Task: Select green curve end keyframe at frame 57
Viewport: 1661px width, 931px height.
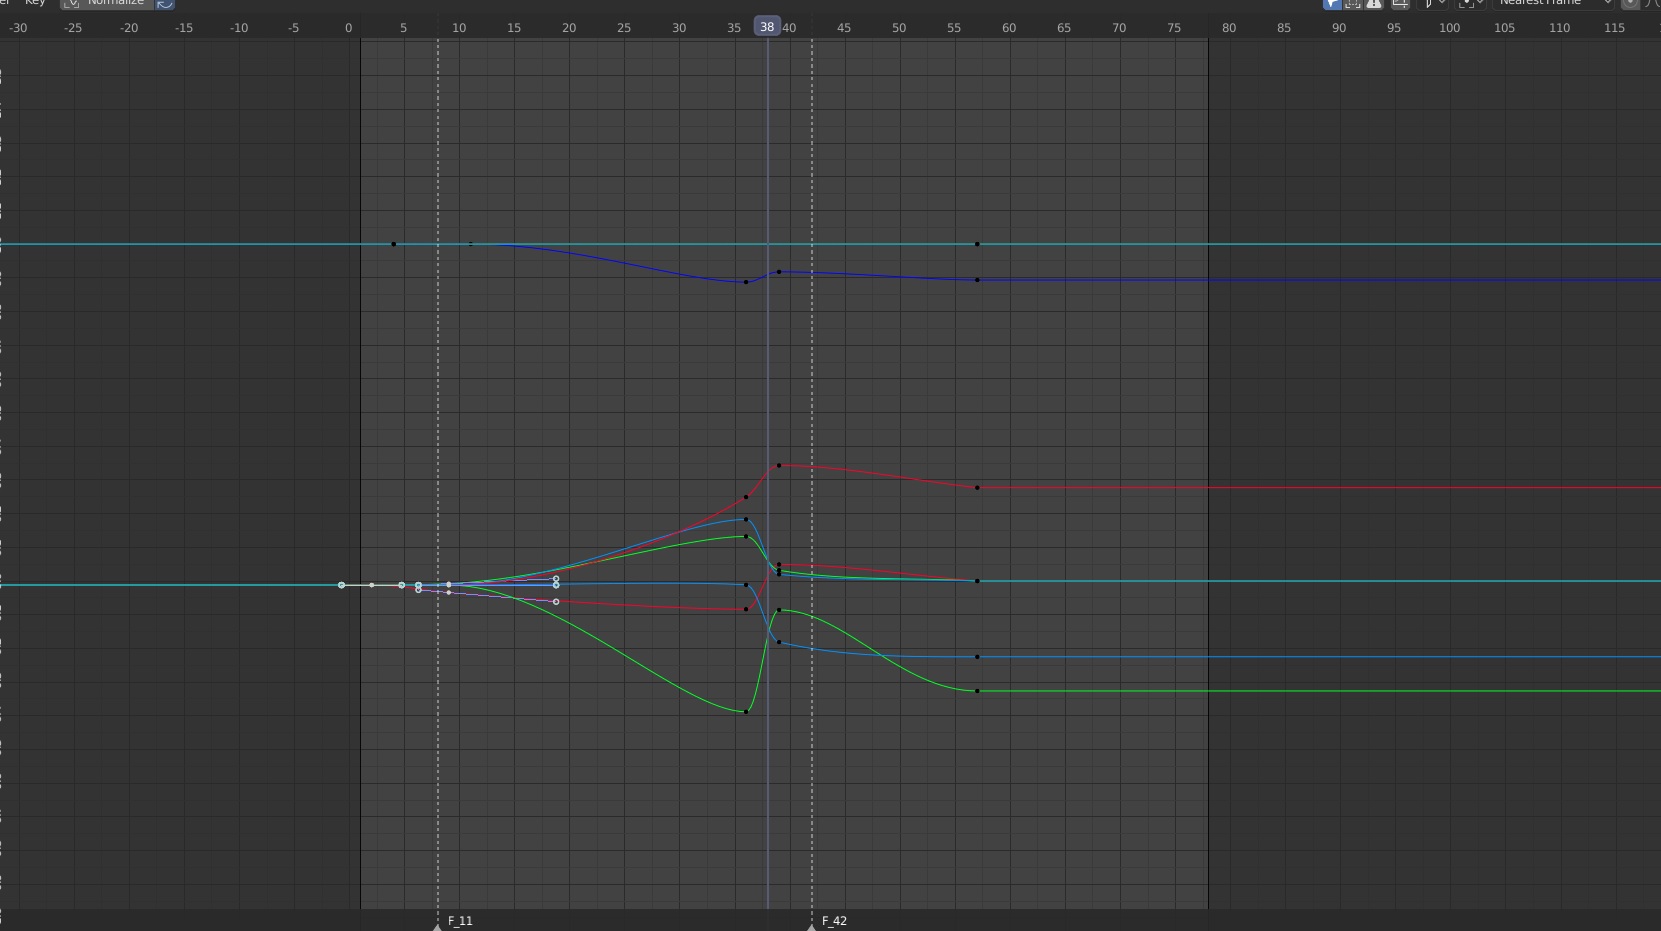Action: 977,691
